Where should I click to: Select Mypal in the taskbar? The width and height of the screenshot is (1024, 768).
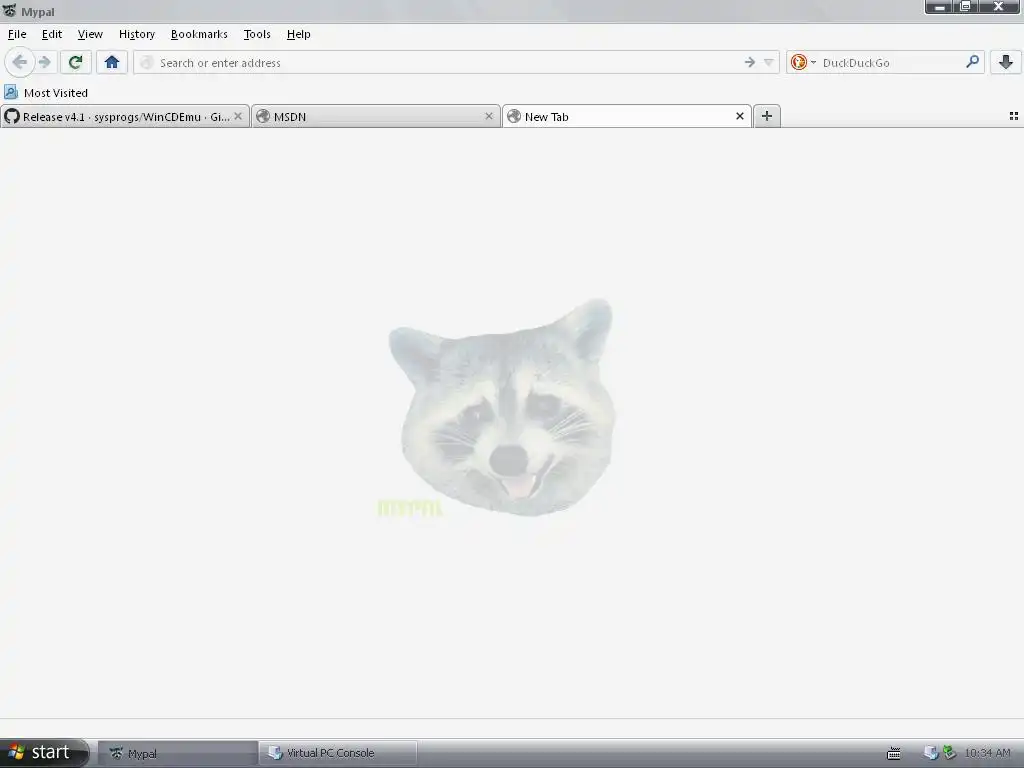pyautogui.click(x=178, y=754)
